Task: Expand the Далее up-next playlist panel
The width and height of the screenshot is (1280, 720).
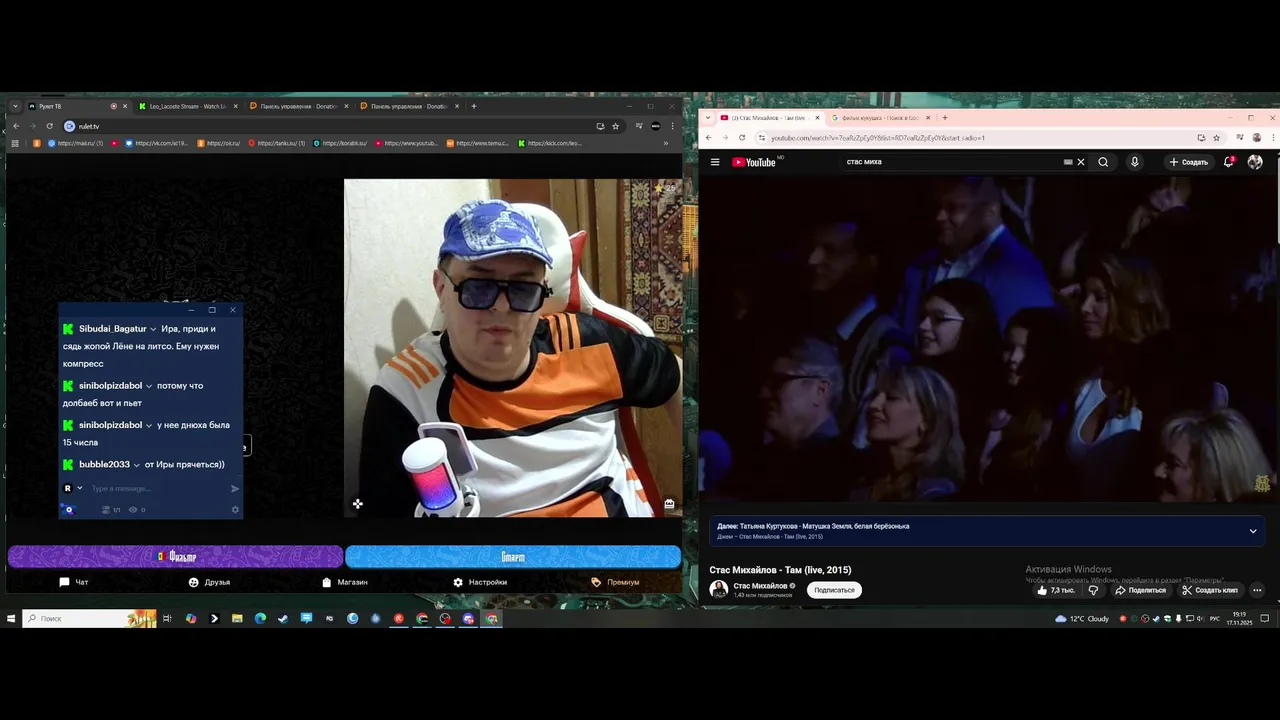Action: 1253,531
